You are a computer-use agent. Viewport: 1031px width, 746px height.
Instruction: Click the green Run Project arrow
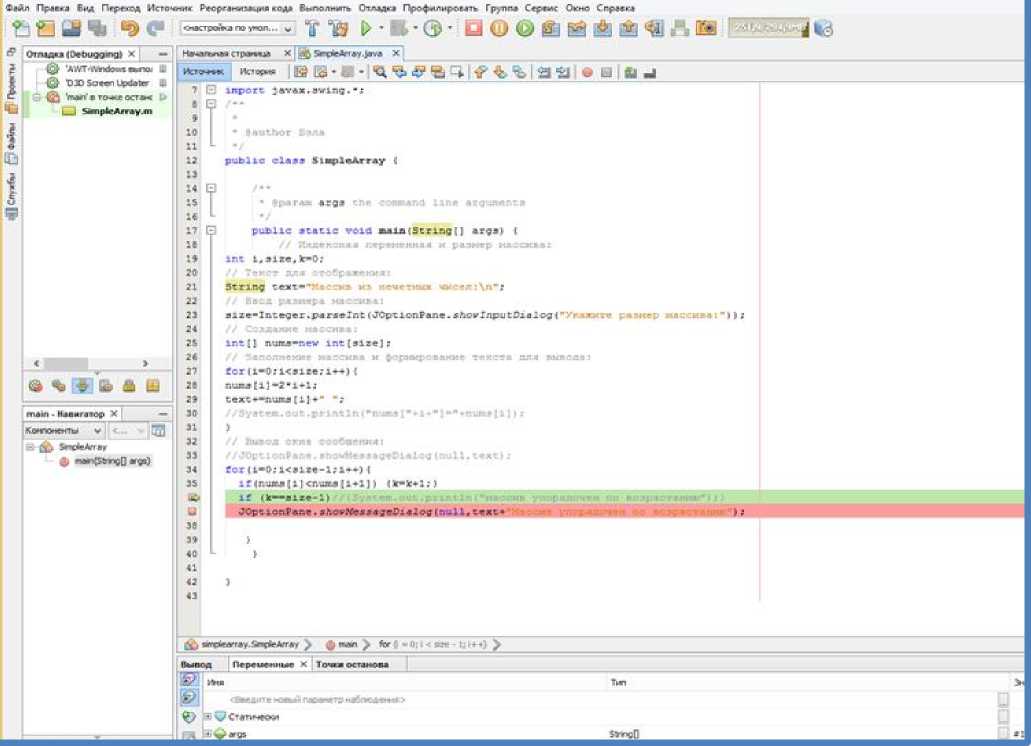(x=366, y=29)
